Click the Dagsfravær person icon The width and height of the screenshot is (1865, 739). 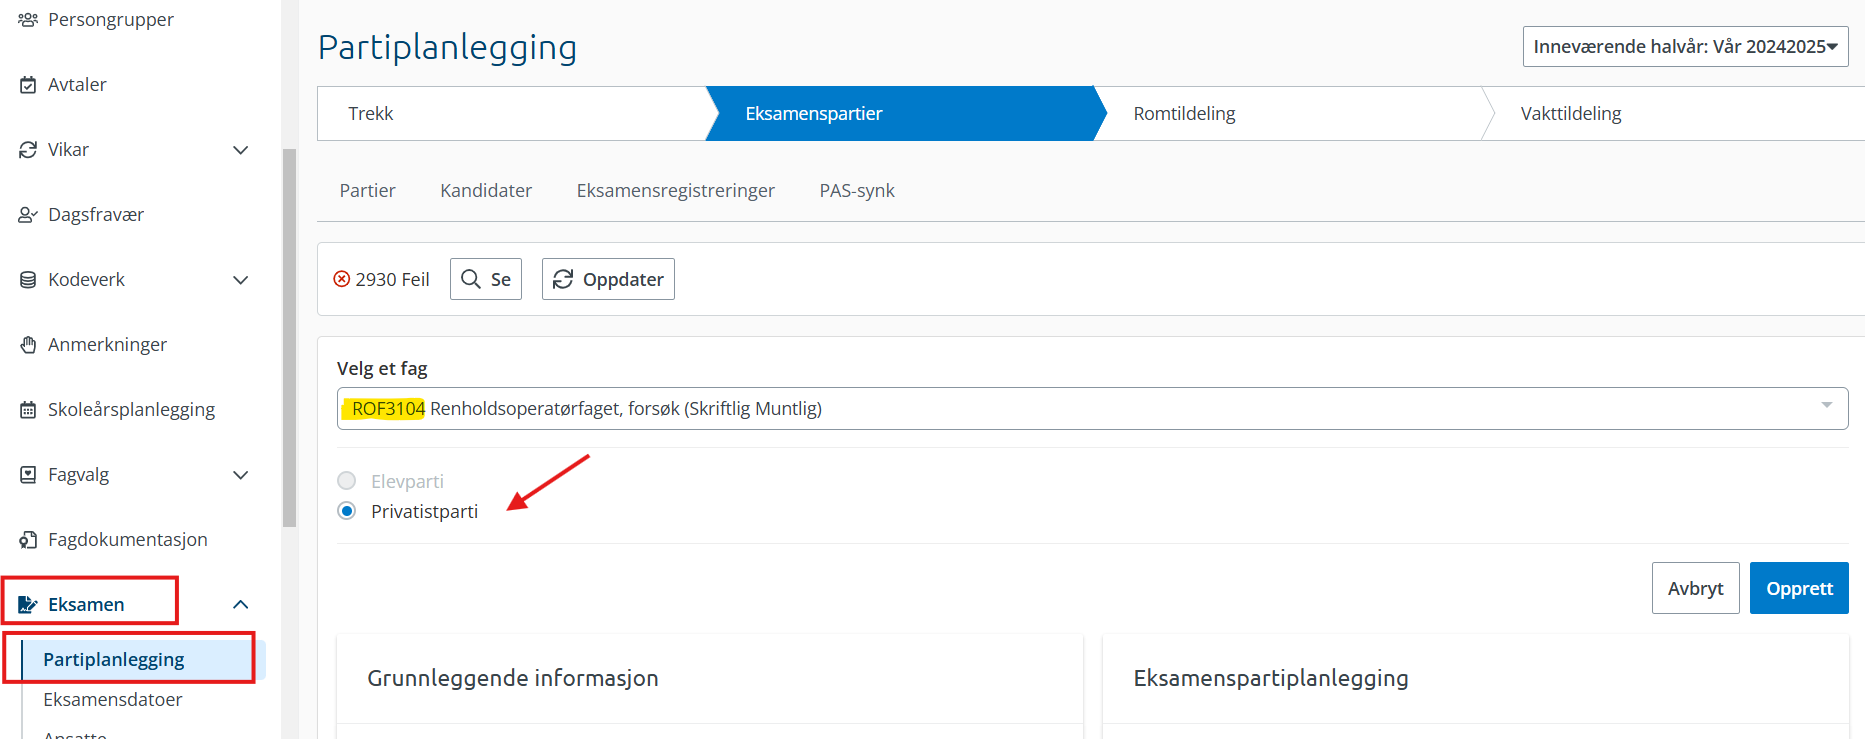[x=28, y=215]
